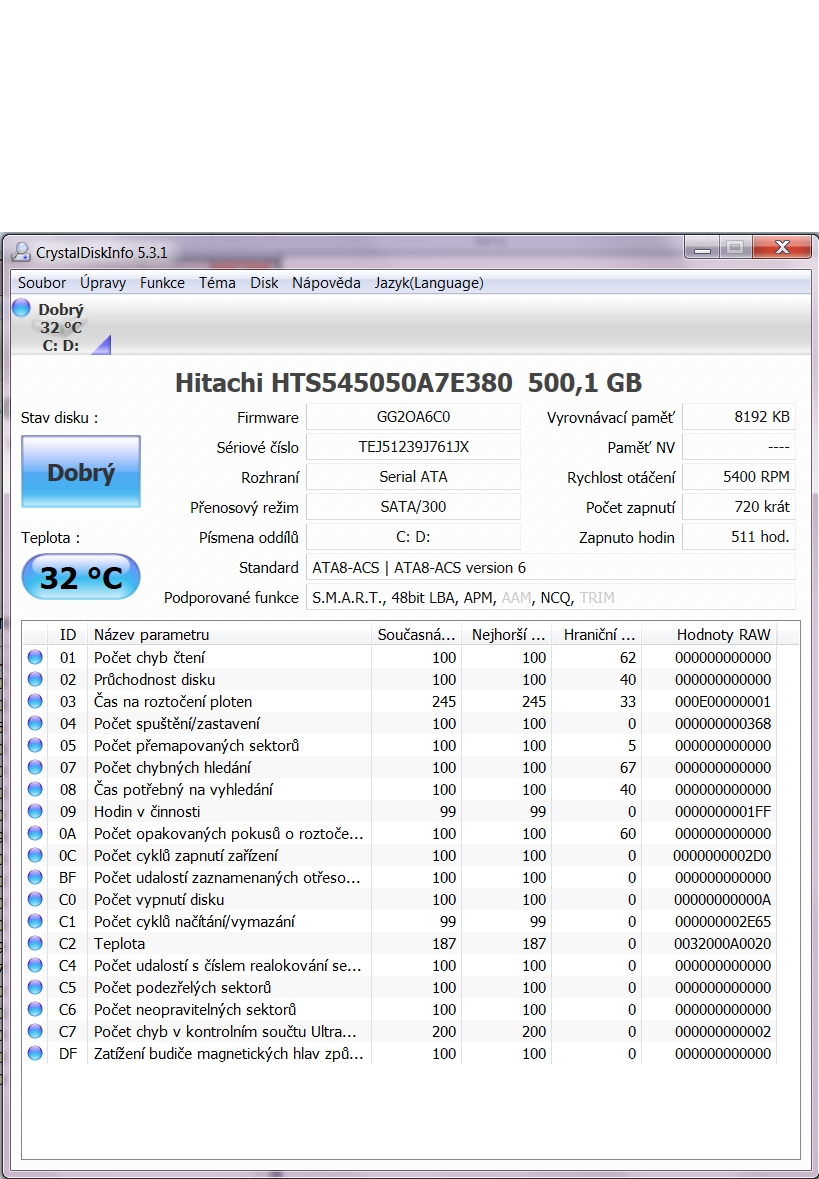Image resolution: width=819 pixels, height=1179 pixels.
Task: Click the large Dobrý health status button
Action: 81,471
